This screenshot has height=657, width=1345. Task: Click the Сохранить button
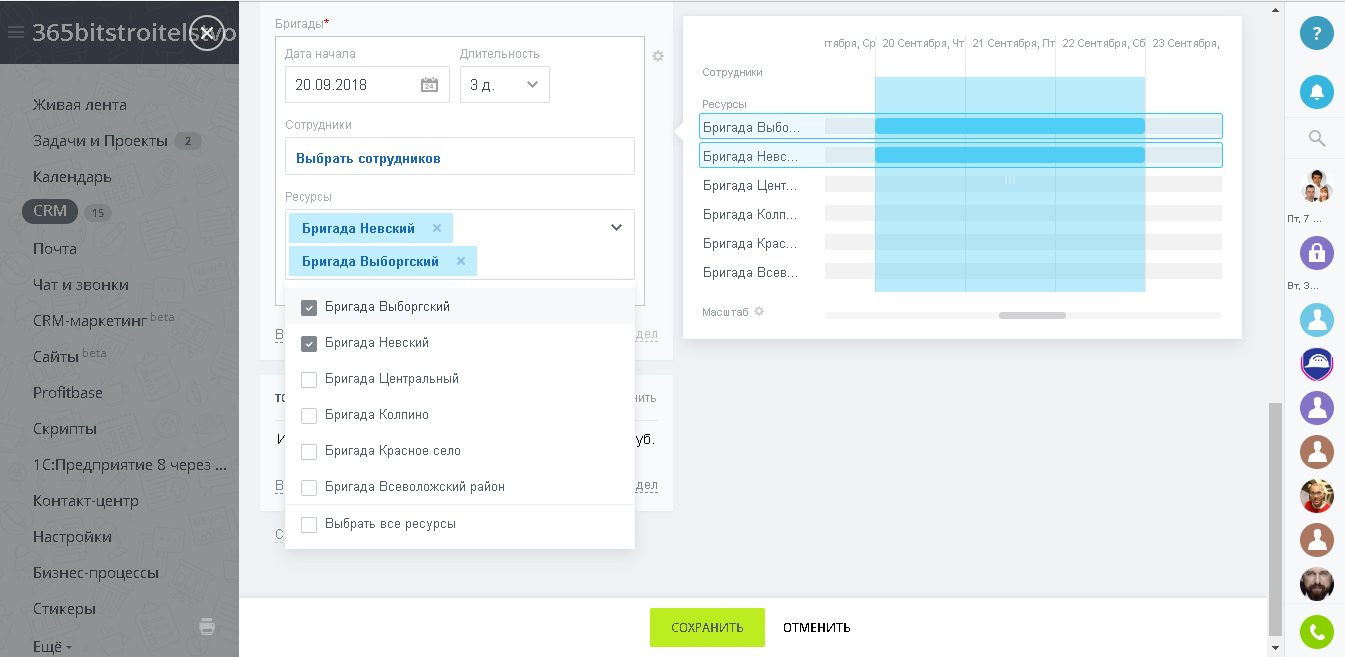click(x=707, y=628)
